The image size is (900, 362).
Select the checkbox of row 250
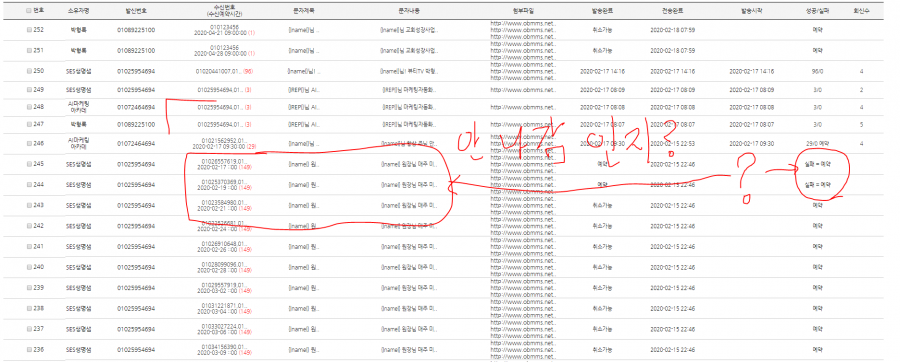(29, 71)
